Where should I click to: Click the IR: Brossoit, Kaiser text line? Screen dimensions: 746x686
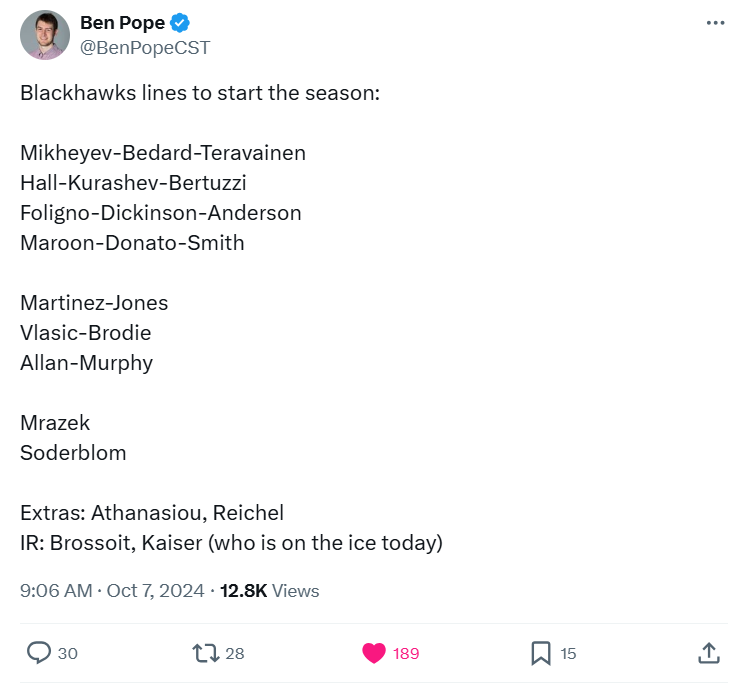pos(231,543)
